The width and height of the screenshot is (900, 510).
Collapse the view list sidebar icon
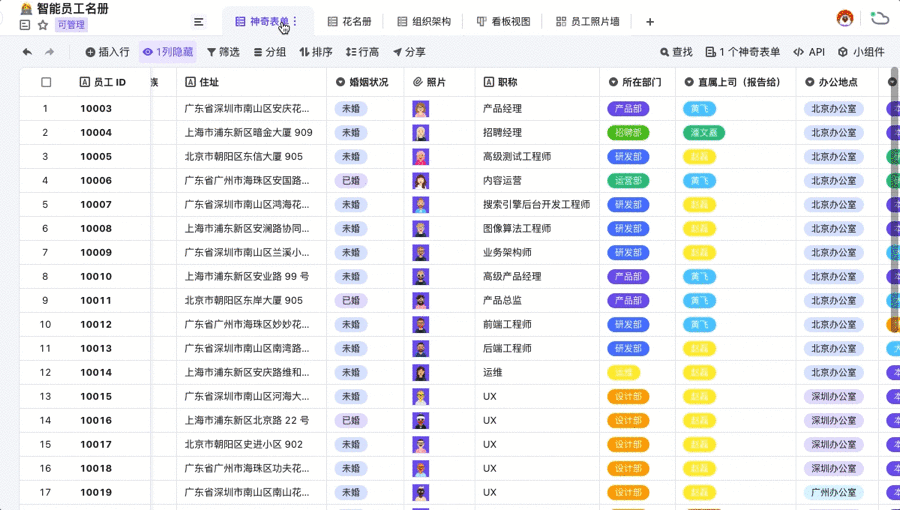(199, 22)
